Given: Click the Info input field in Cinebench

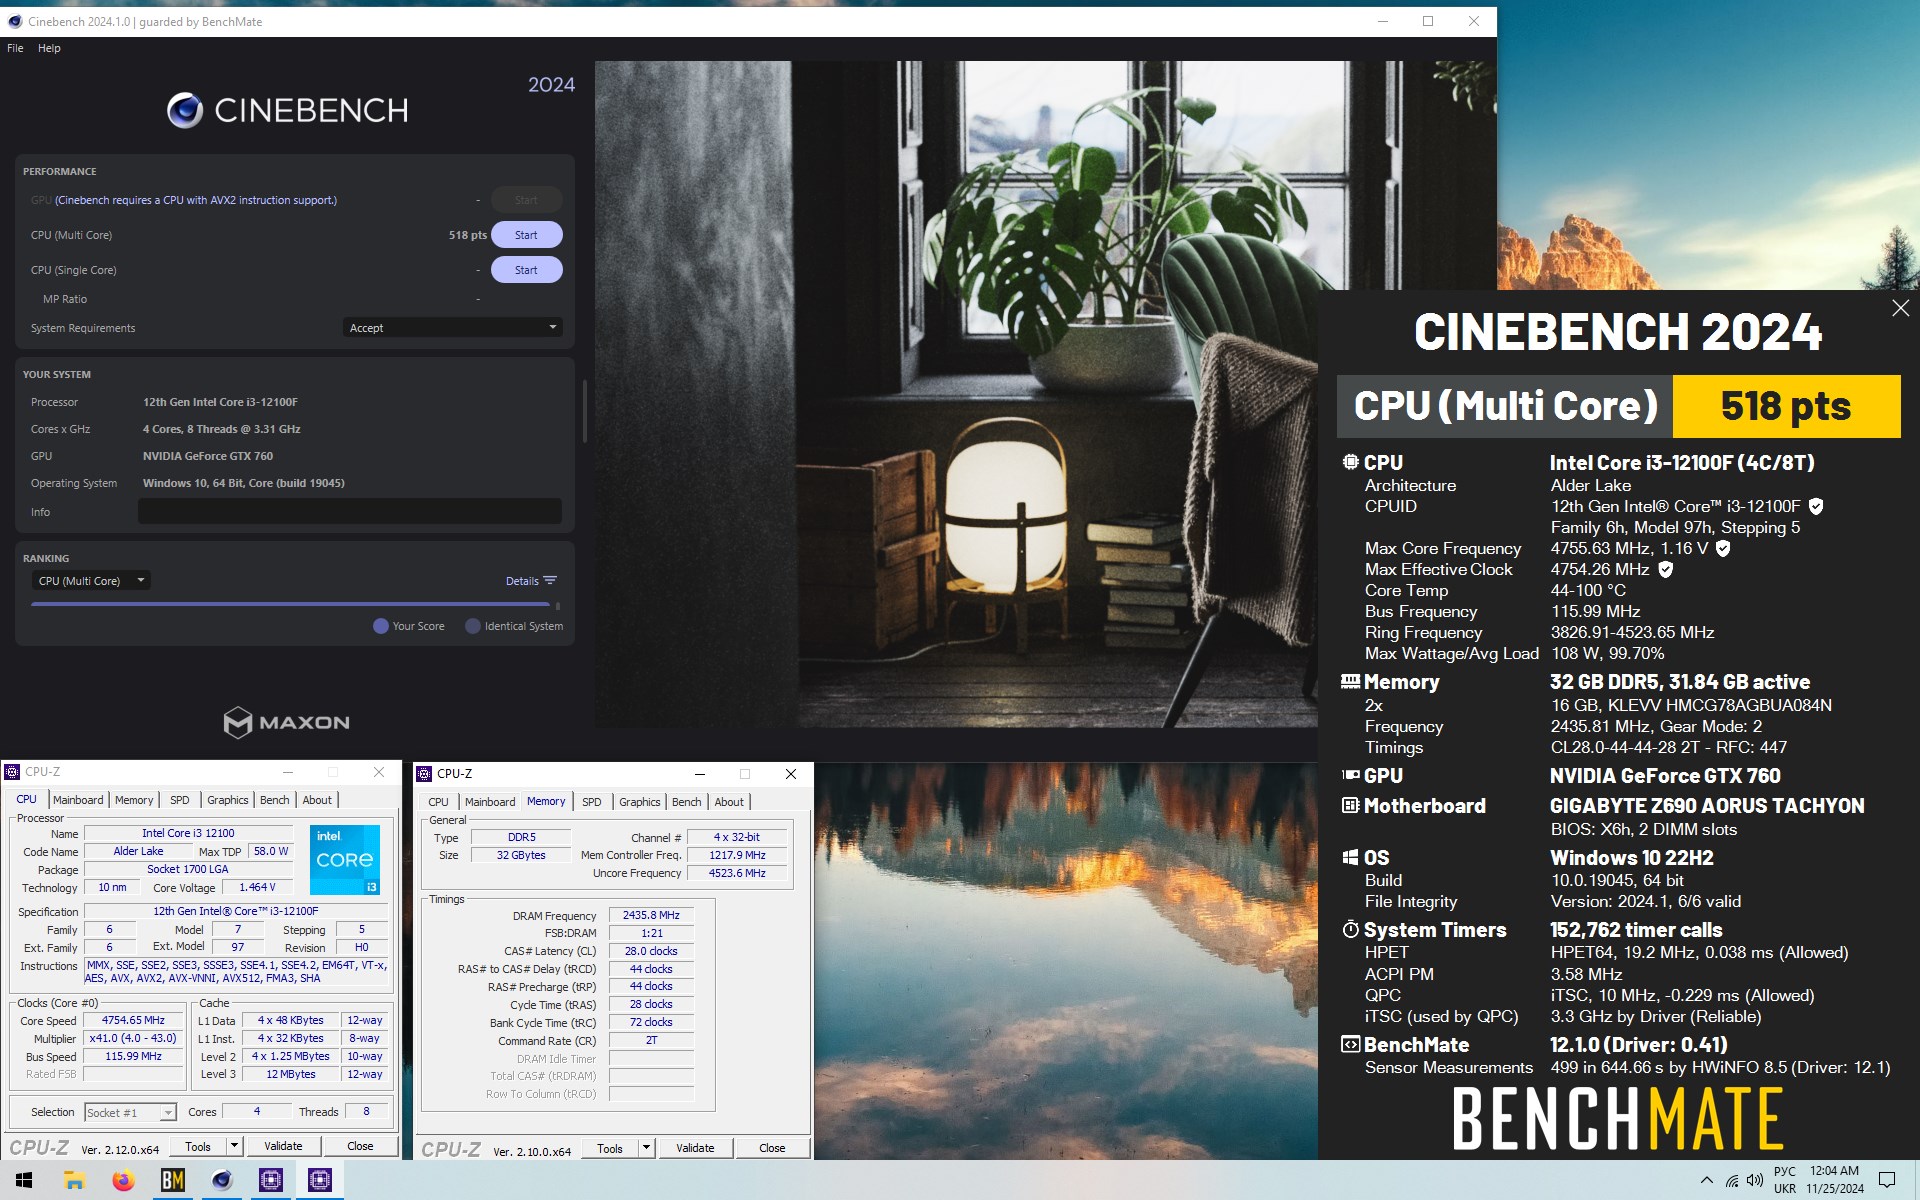Looking at the screenshot, I should click(350, 511).
